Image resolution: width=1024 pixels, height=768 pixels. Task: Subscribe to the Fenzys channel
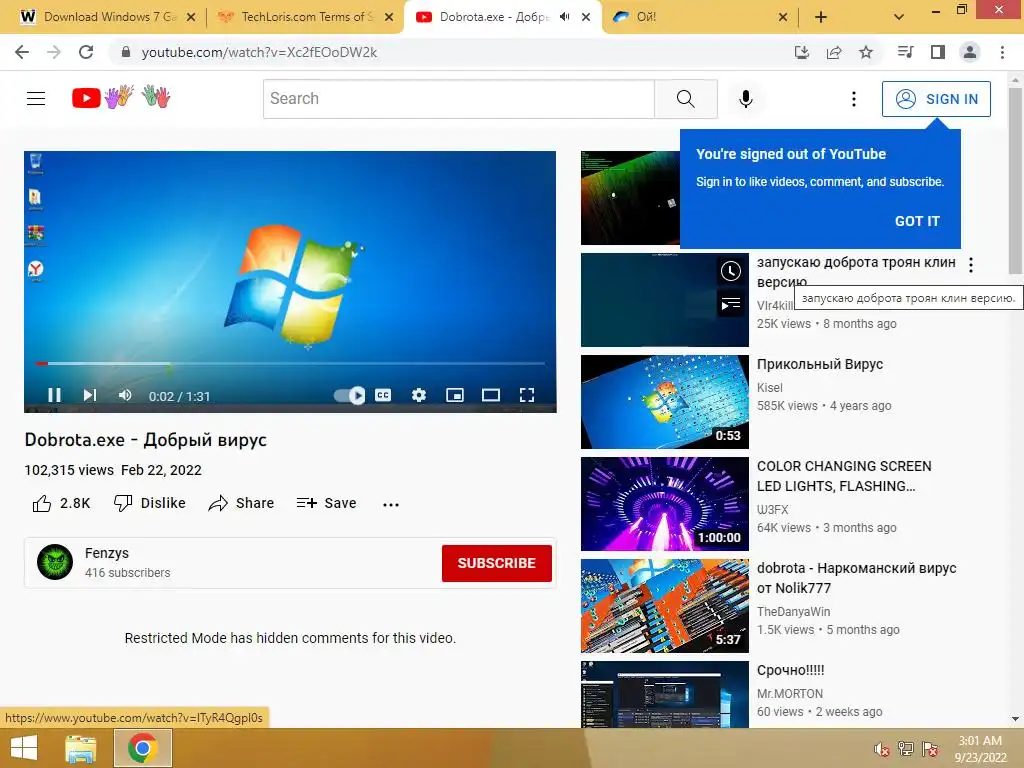pos(496,563)
